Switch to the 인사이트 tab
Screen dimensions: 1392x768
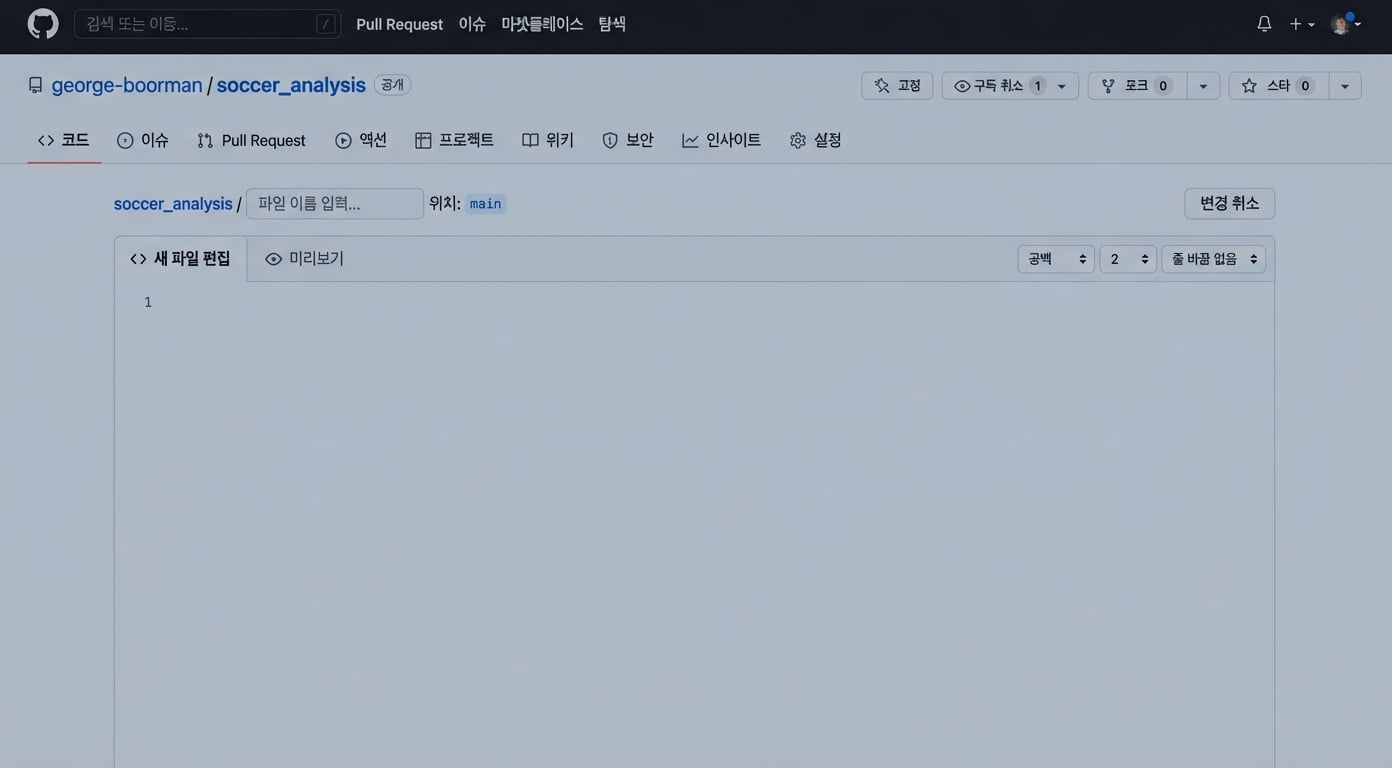point(721,140)
